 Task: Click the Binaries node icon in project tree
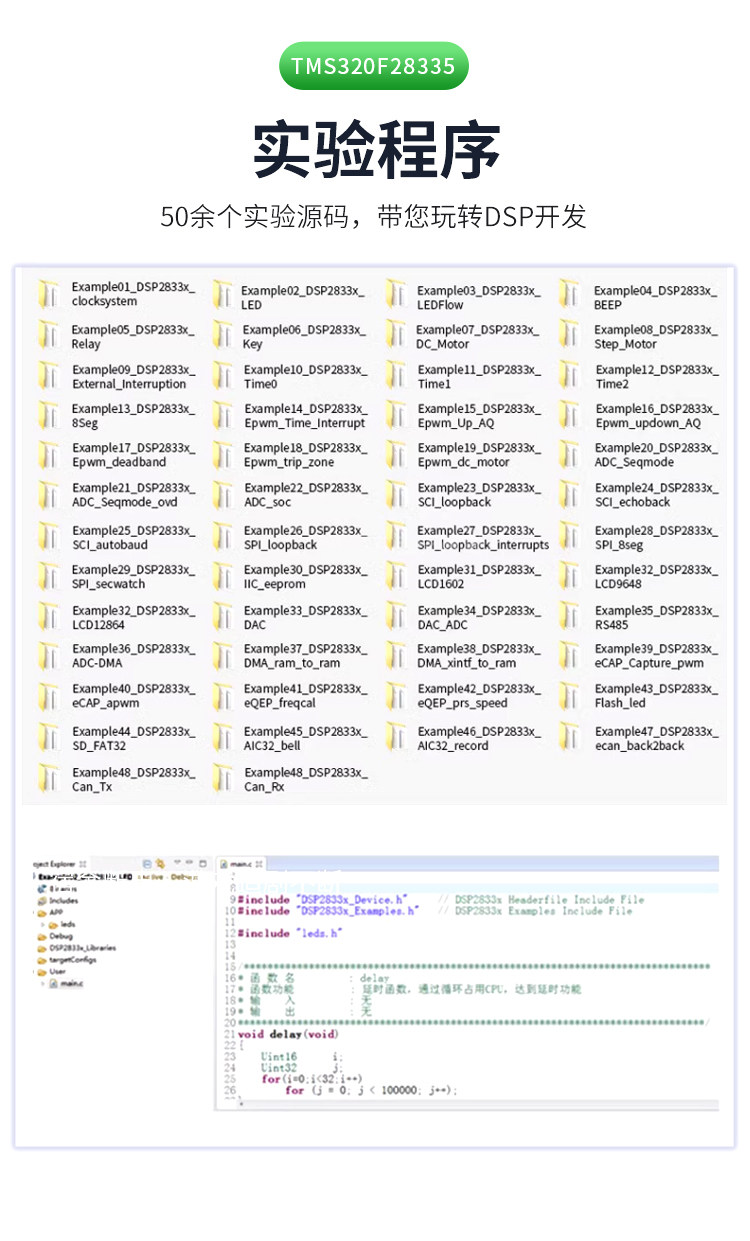[x=41, y=889]
